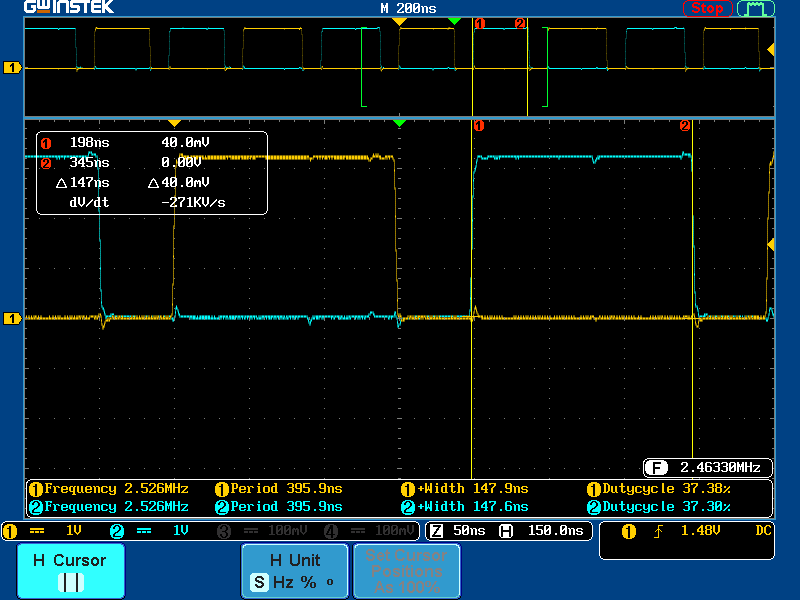Select channel 1 ground marker in overview window

12,67
